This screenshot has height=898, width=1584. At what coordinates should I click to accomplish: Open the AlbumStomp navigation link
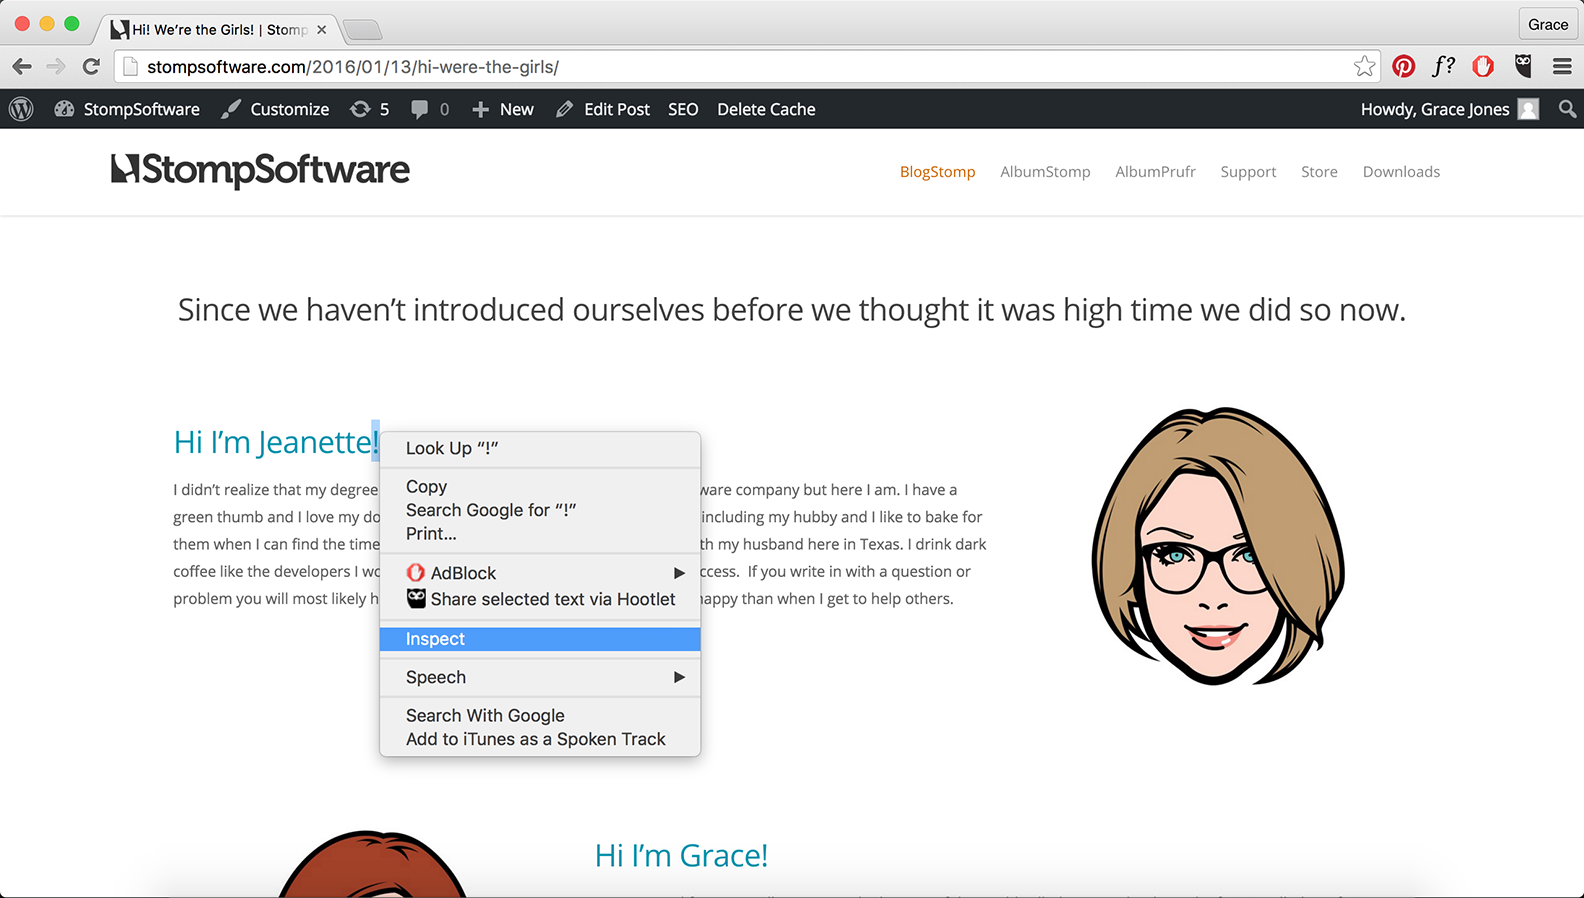pos(1045,172)
